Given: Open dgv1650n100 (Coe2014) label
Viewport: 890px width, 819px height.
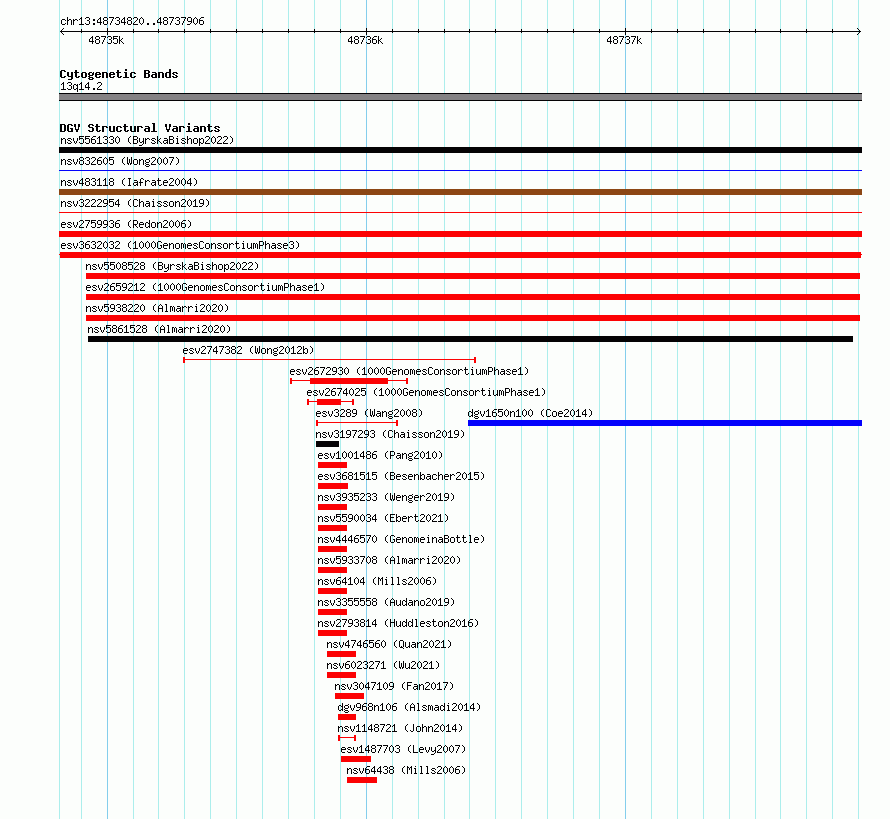Looking at the screenshot, I should pos(530,413).
